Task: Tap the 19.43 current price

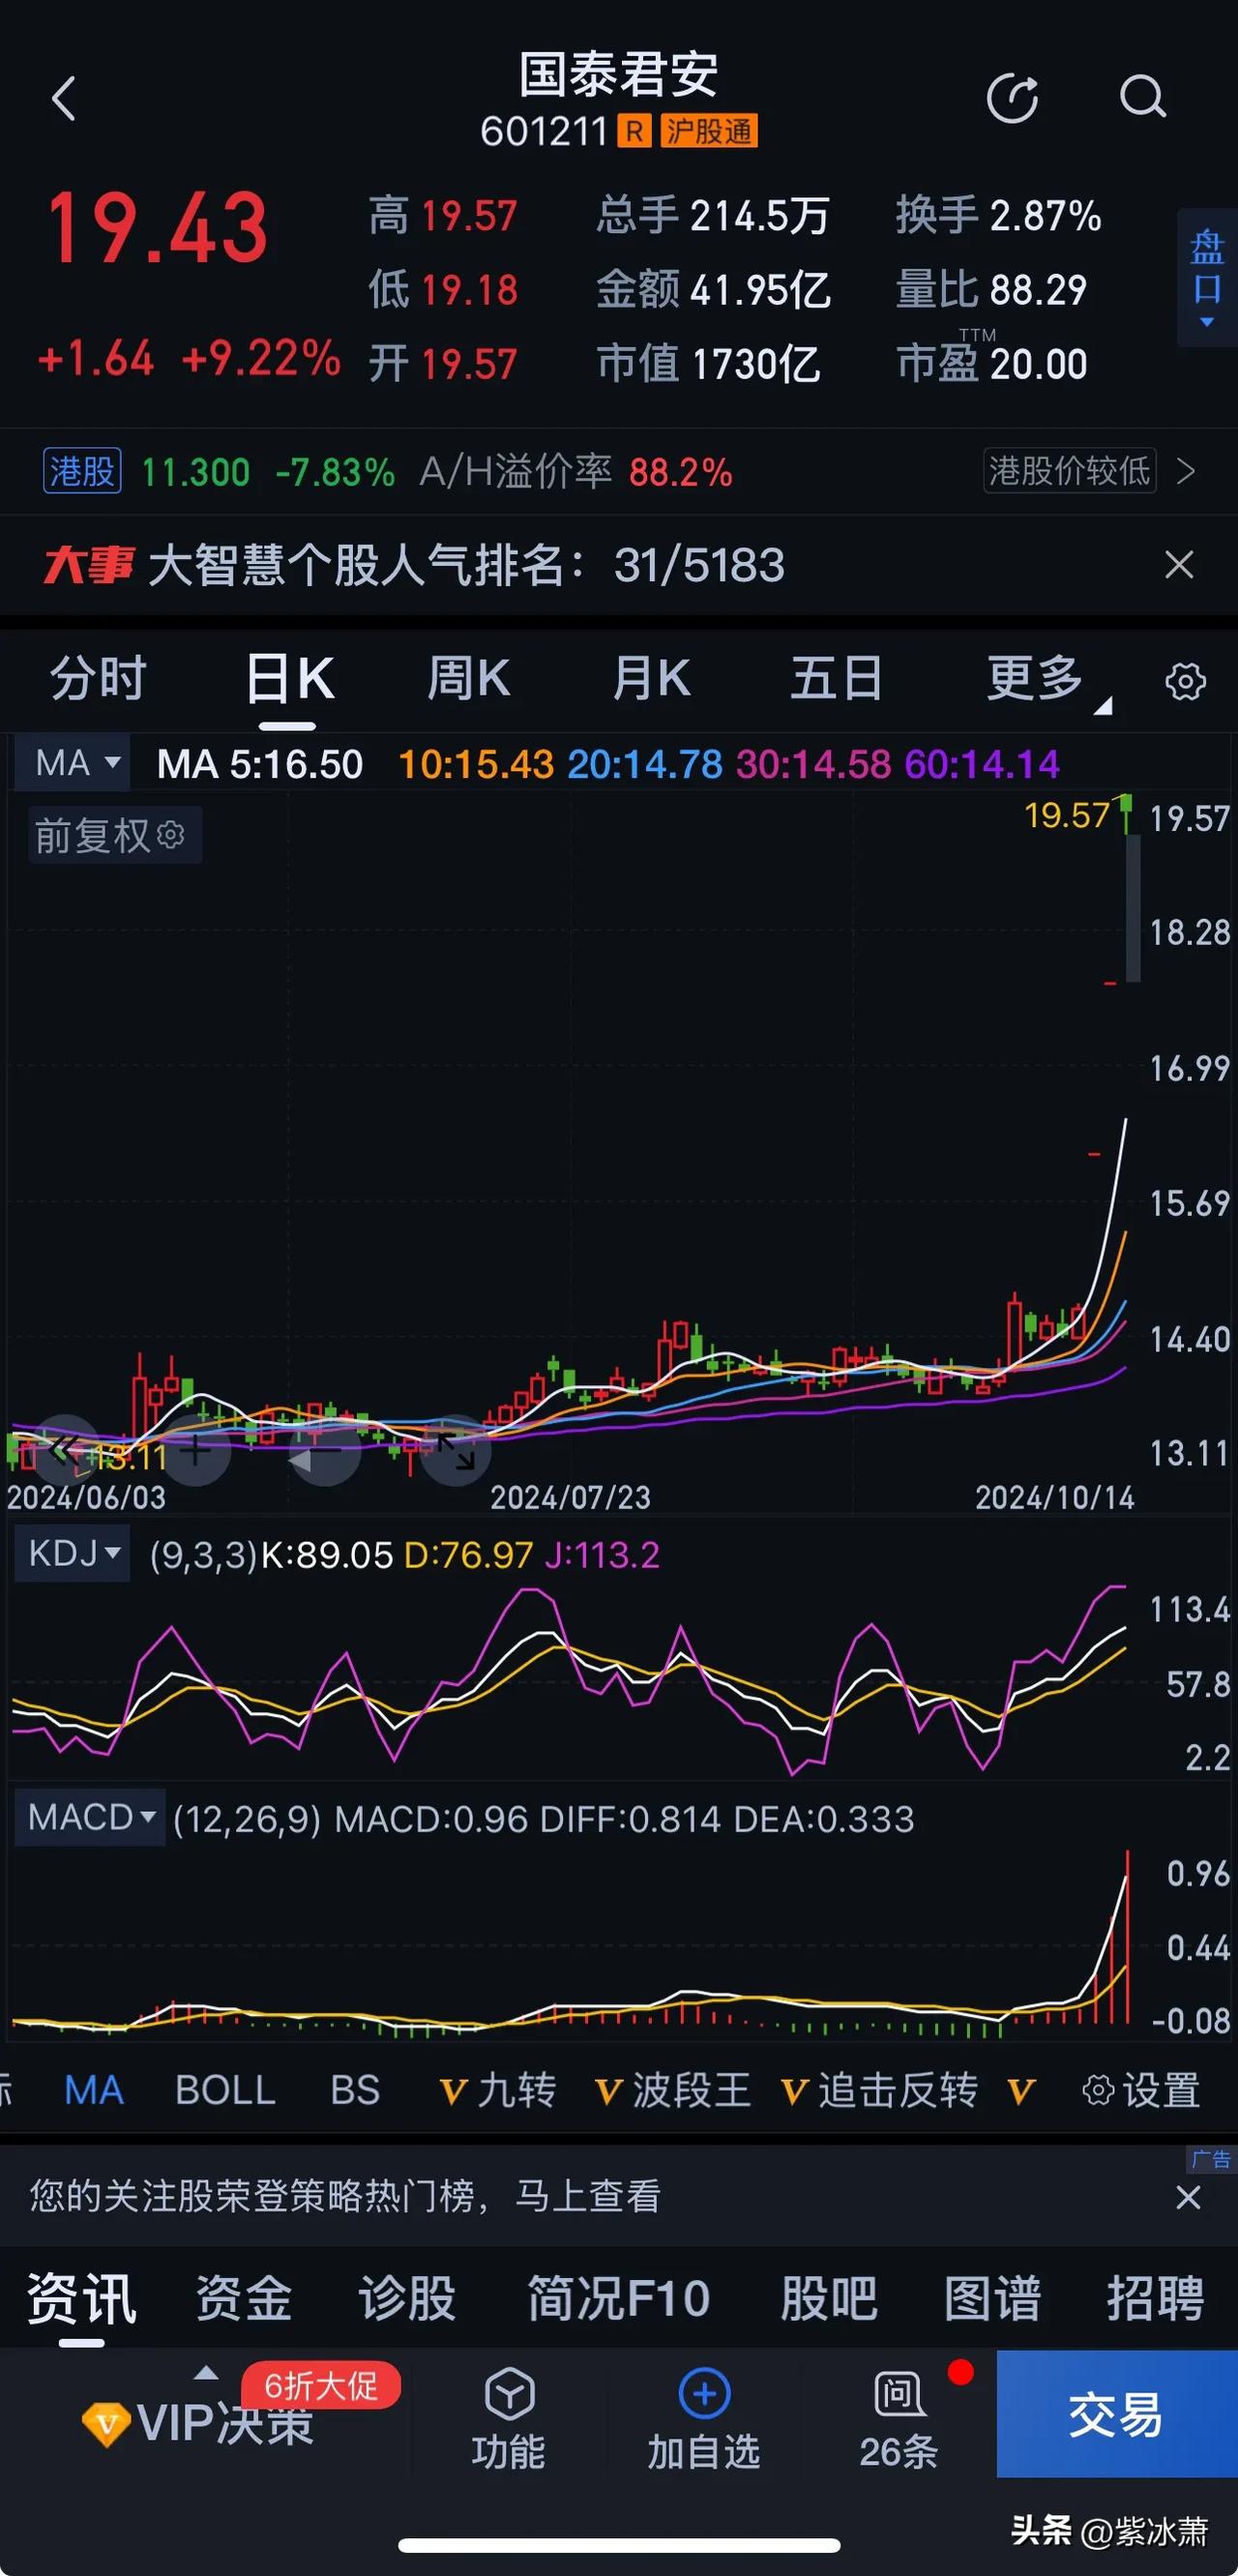Action: point(158,228)
